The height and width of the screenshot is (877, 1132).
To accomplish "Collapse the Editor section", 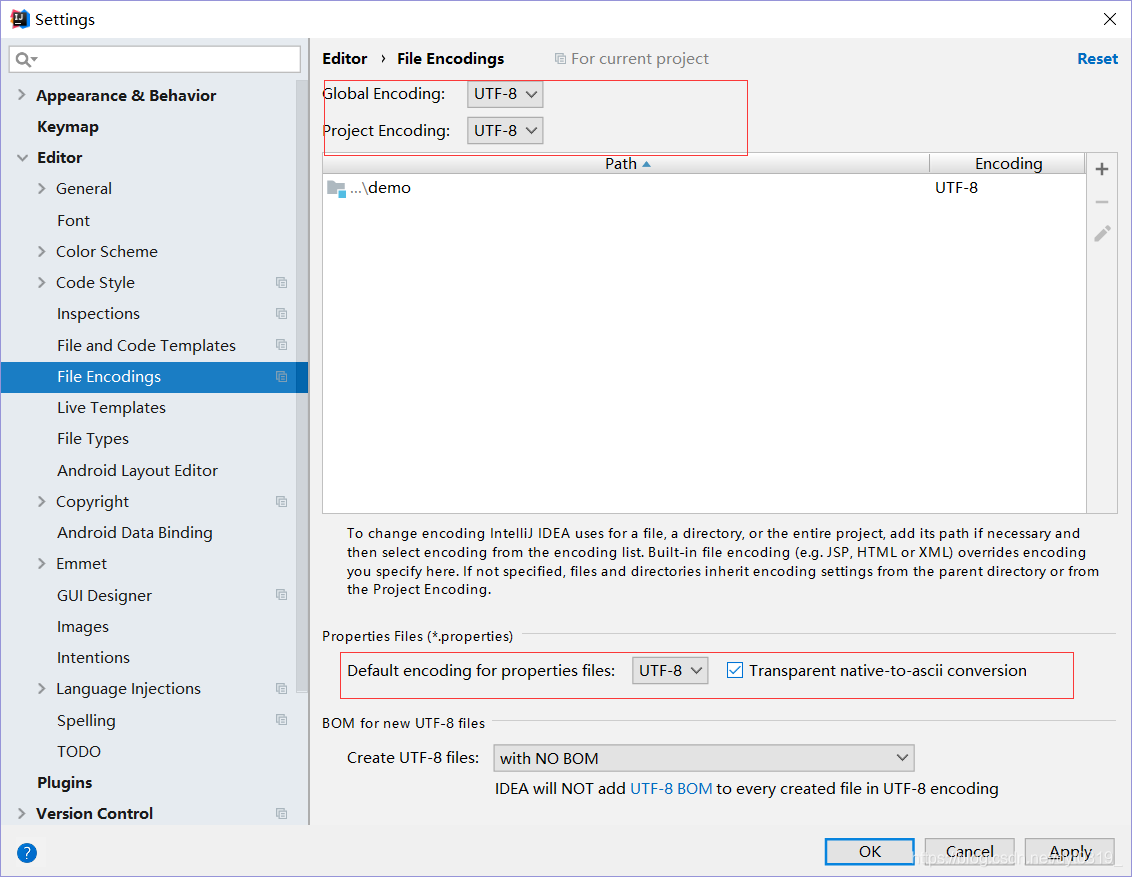I will click(x=22, y=157).
